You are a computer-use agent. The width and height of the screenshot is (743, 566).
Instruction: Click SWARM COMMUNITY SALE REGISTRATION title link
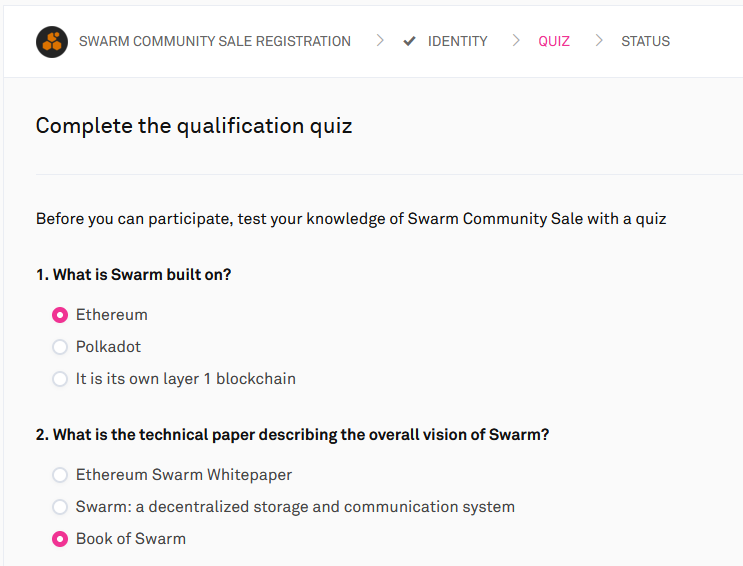(x=215, y=42)
